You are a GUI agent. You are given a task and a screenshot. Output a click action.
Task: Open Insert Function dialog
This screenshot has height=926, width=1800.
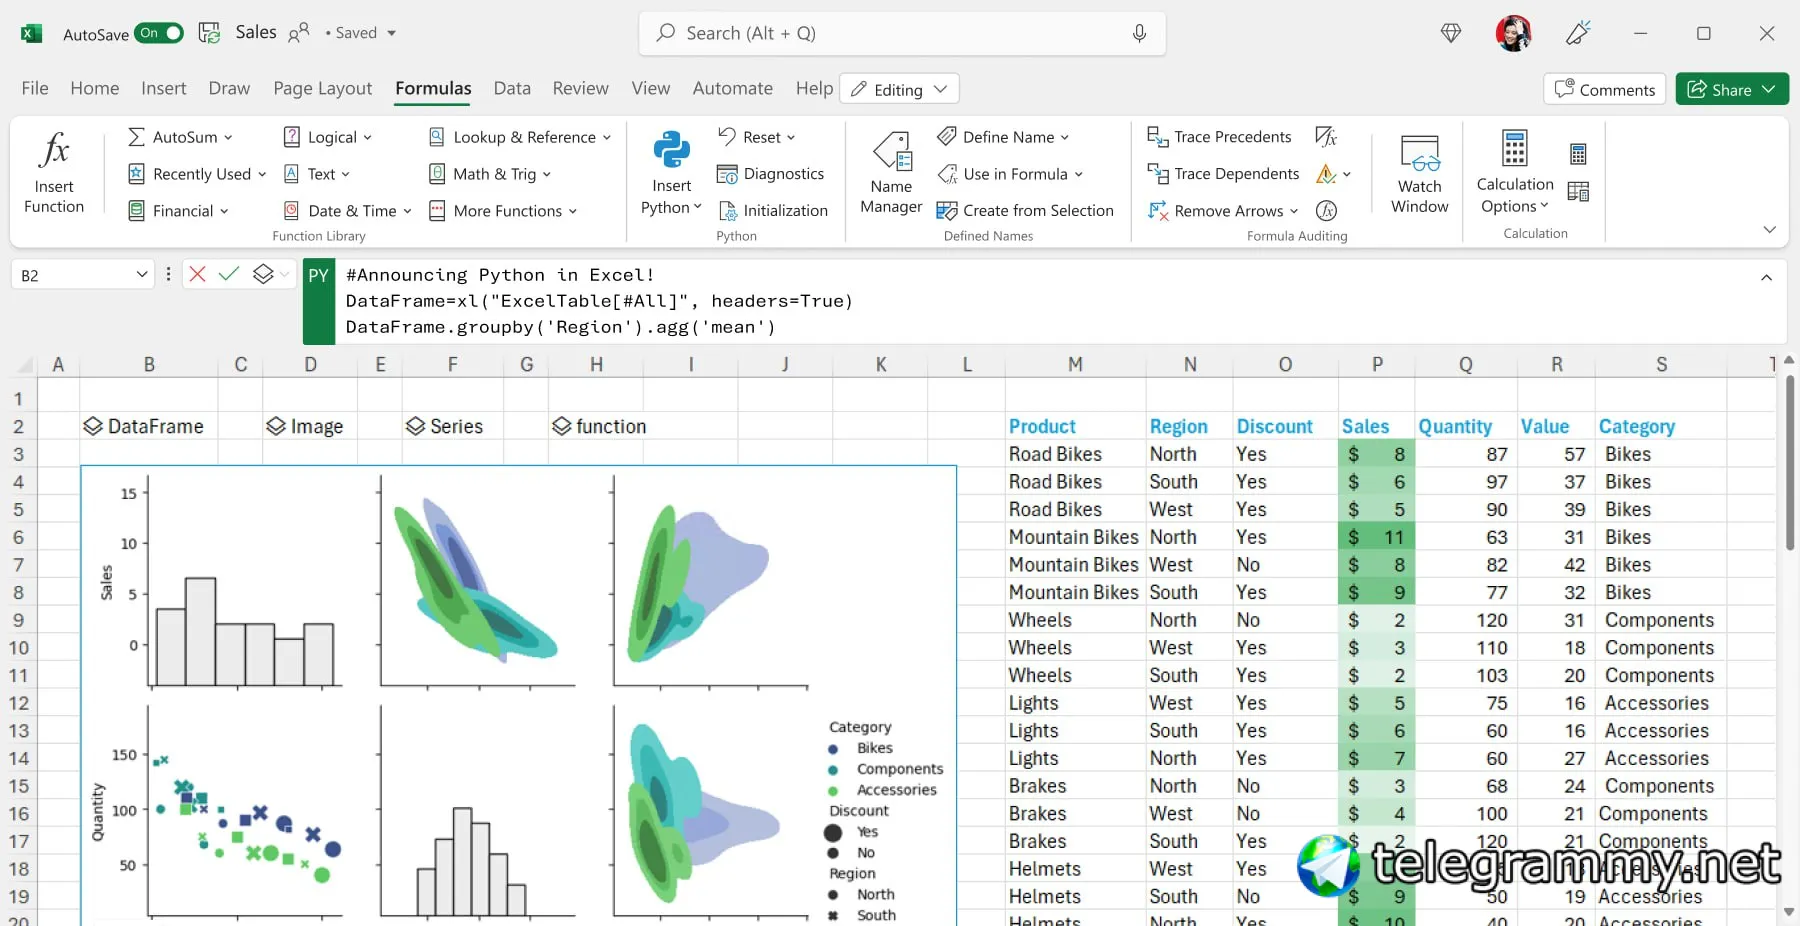point(54,174)
